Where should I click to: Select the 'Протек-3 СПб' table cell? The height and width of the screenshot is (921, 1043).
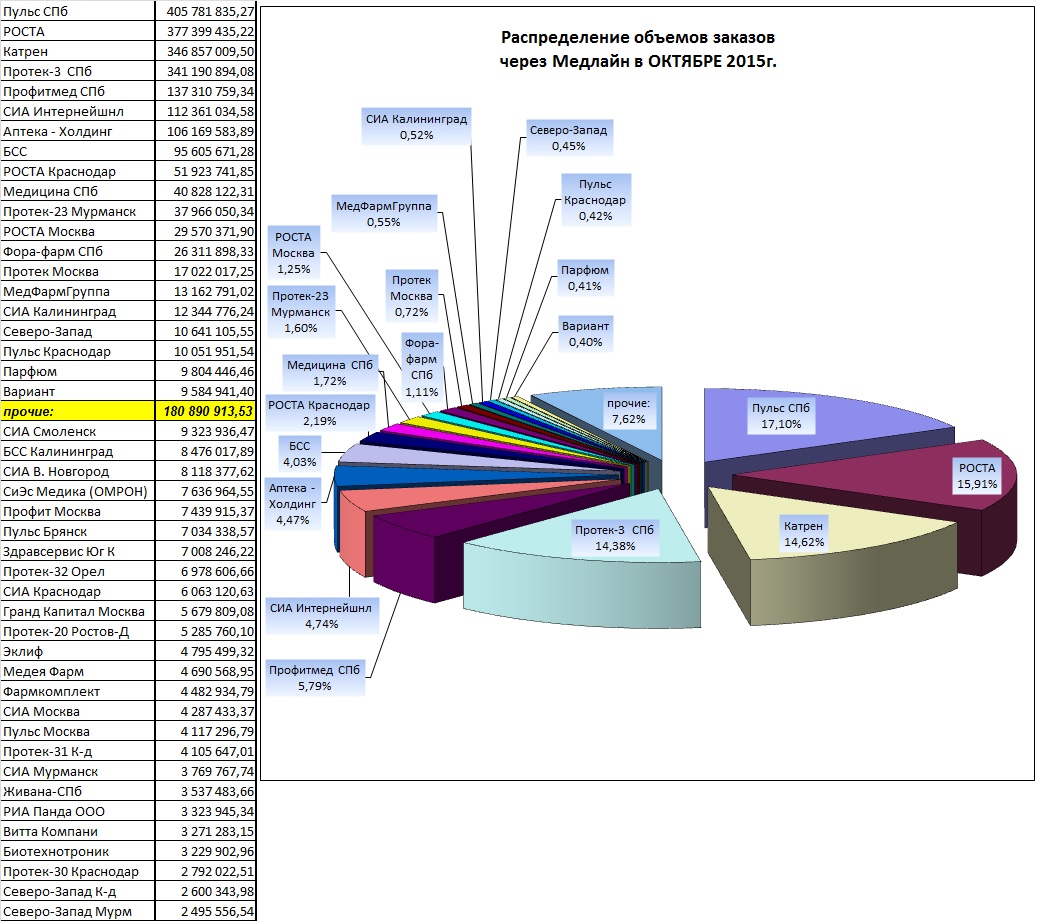coord(78,71)
